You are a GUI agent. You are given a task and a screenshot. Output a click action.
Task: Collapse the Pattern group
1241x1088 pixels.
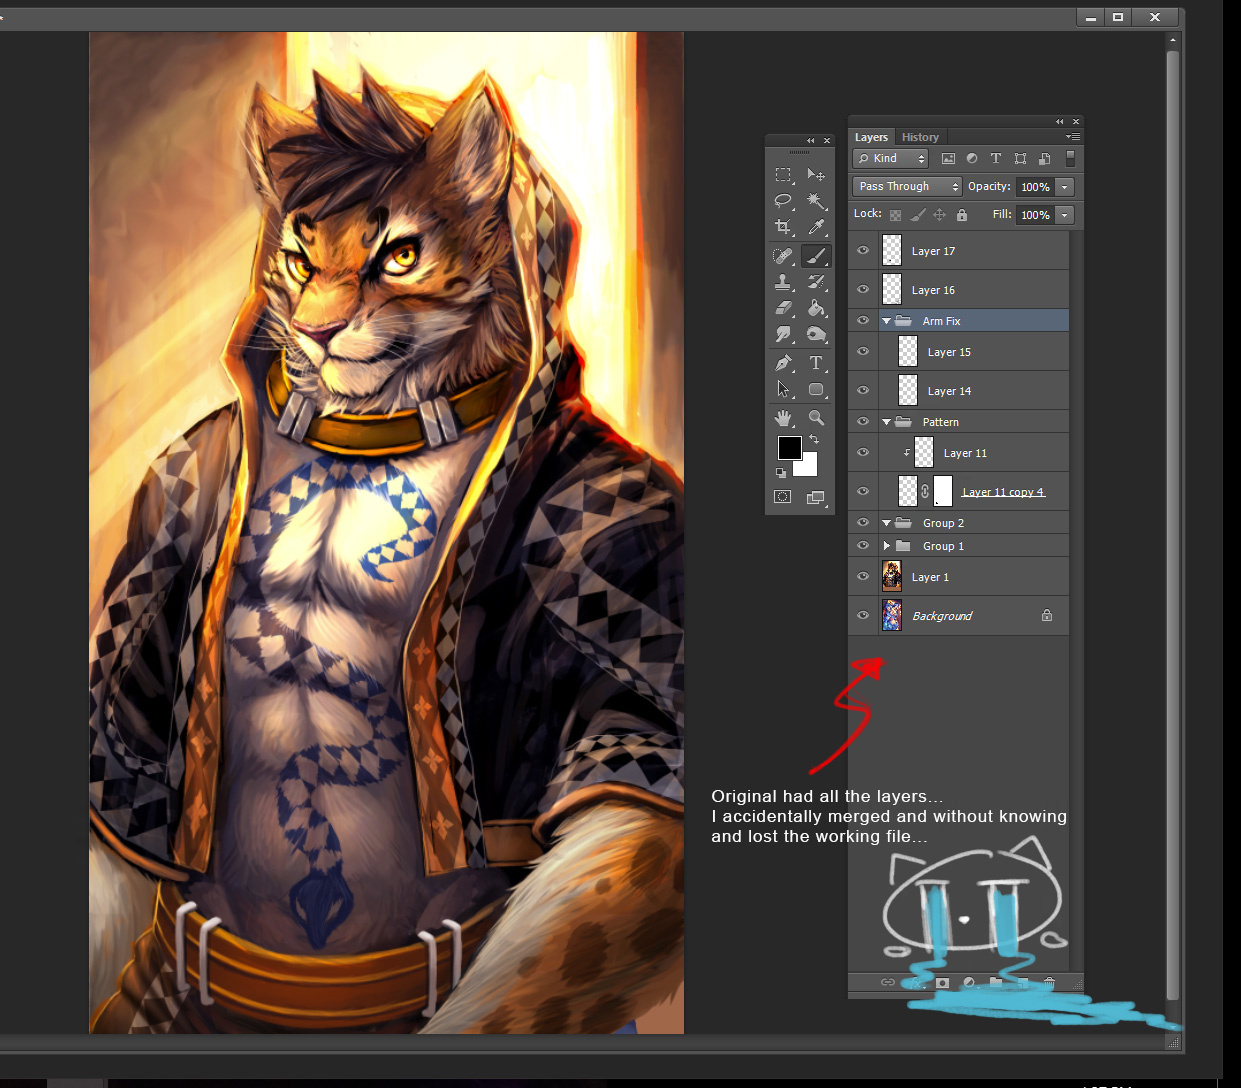point(886,422)
